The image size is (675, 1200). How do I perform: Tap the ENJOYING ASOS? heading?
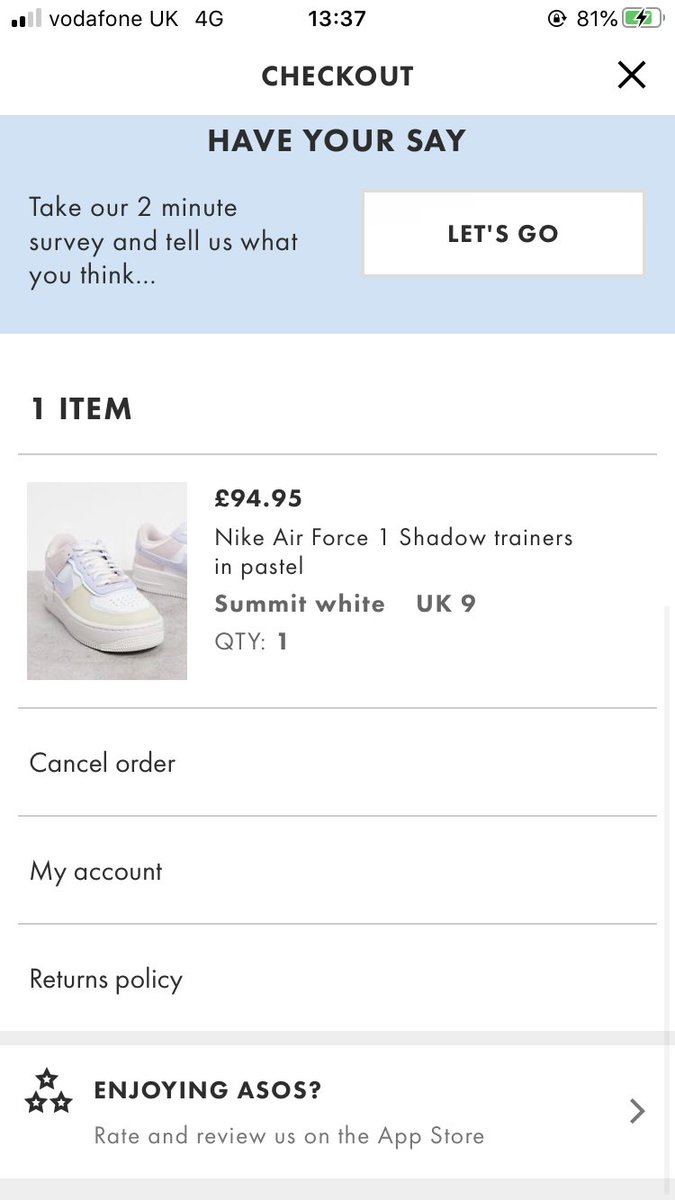click(208, 1090)
